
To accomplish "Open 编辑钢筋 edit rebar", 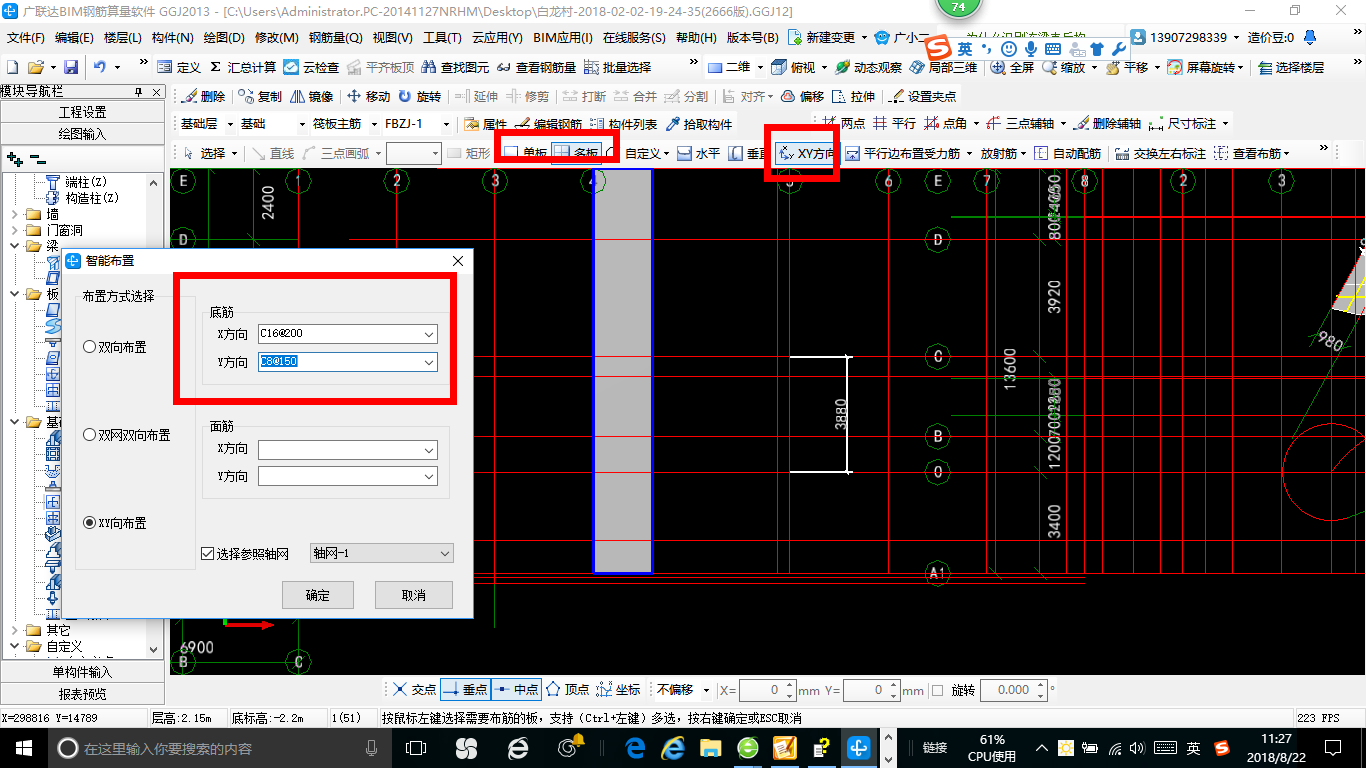I will [548, 125].
